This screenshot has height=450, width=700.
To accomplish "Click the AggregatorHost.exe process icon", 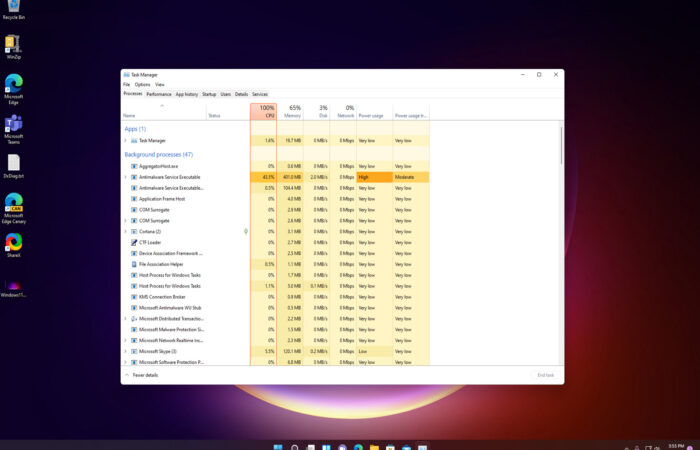I will click(134, 166).
